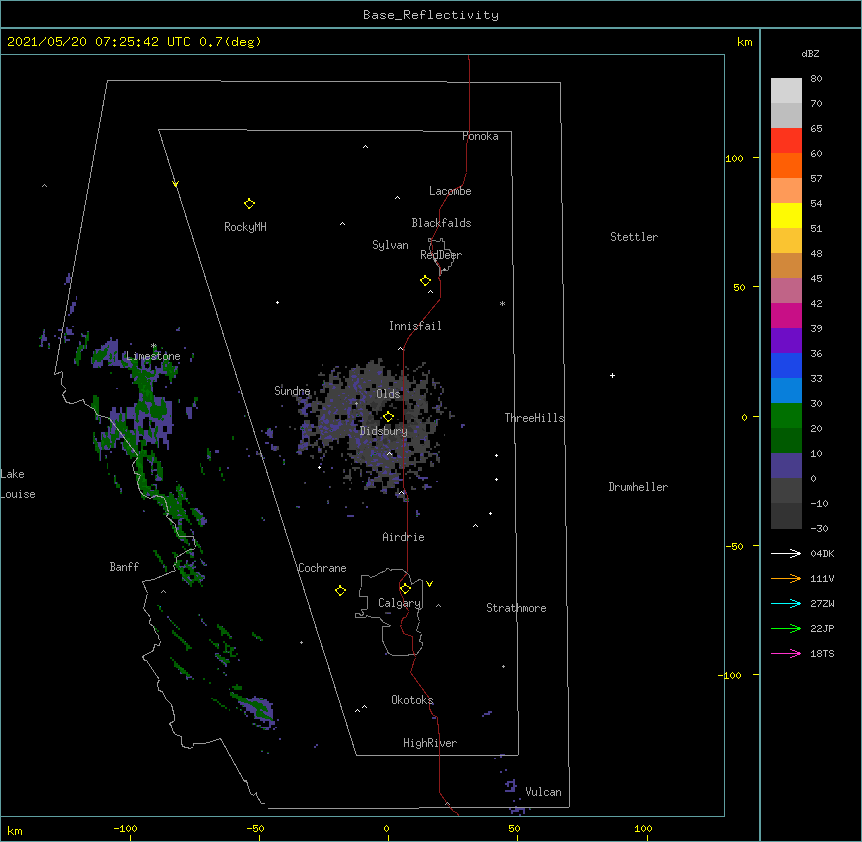This screenshot has width=862, height=842.
Task: Click the purple echo patch left of Vulcan
Action: [x=511, y=786]
